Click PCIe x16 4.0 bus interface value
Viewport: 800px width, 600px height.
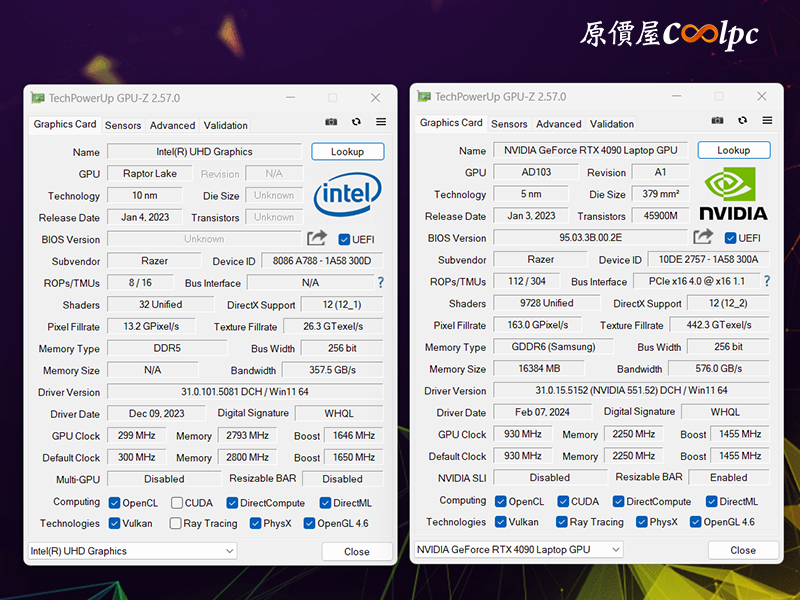tap(696, 281)
